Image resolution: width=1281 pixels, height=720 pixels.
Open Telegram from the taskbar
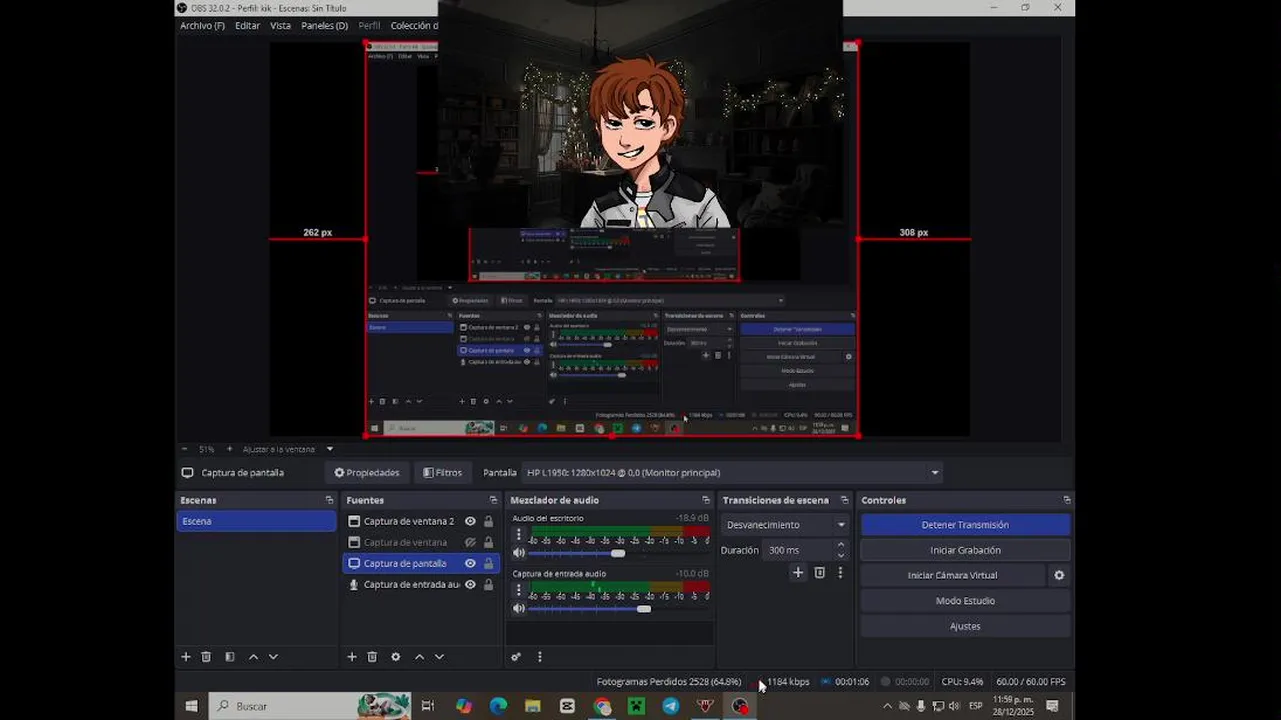[671, 706]
